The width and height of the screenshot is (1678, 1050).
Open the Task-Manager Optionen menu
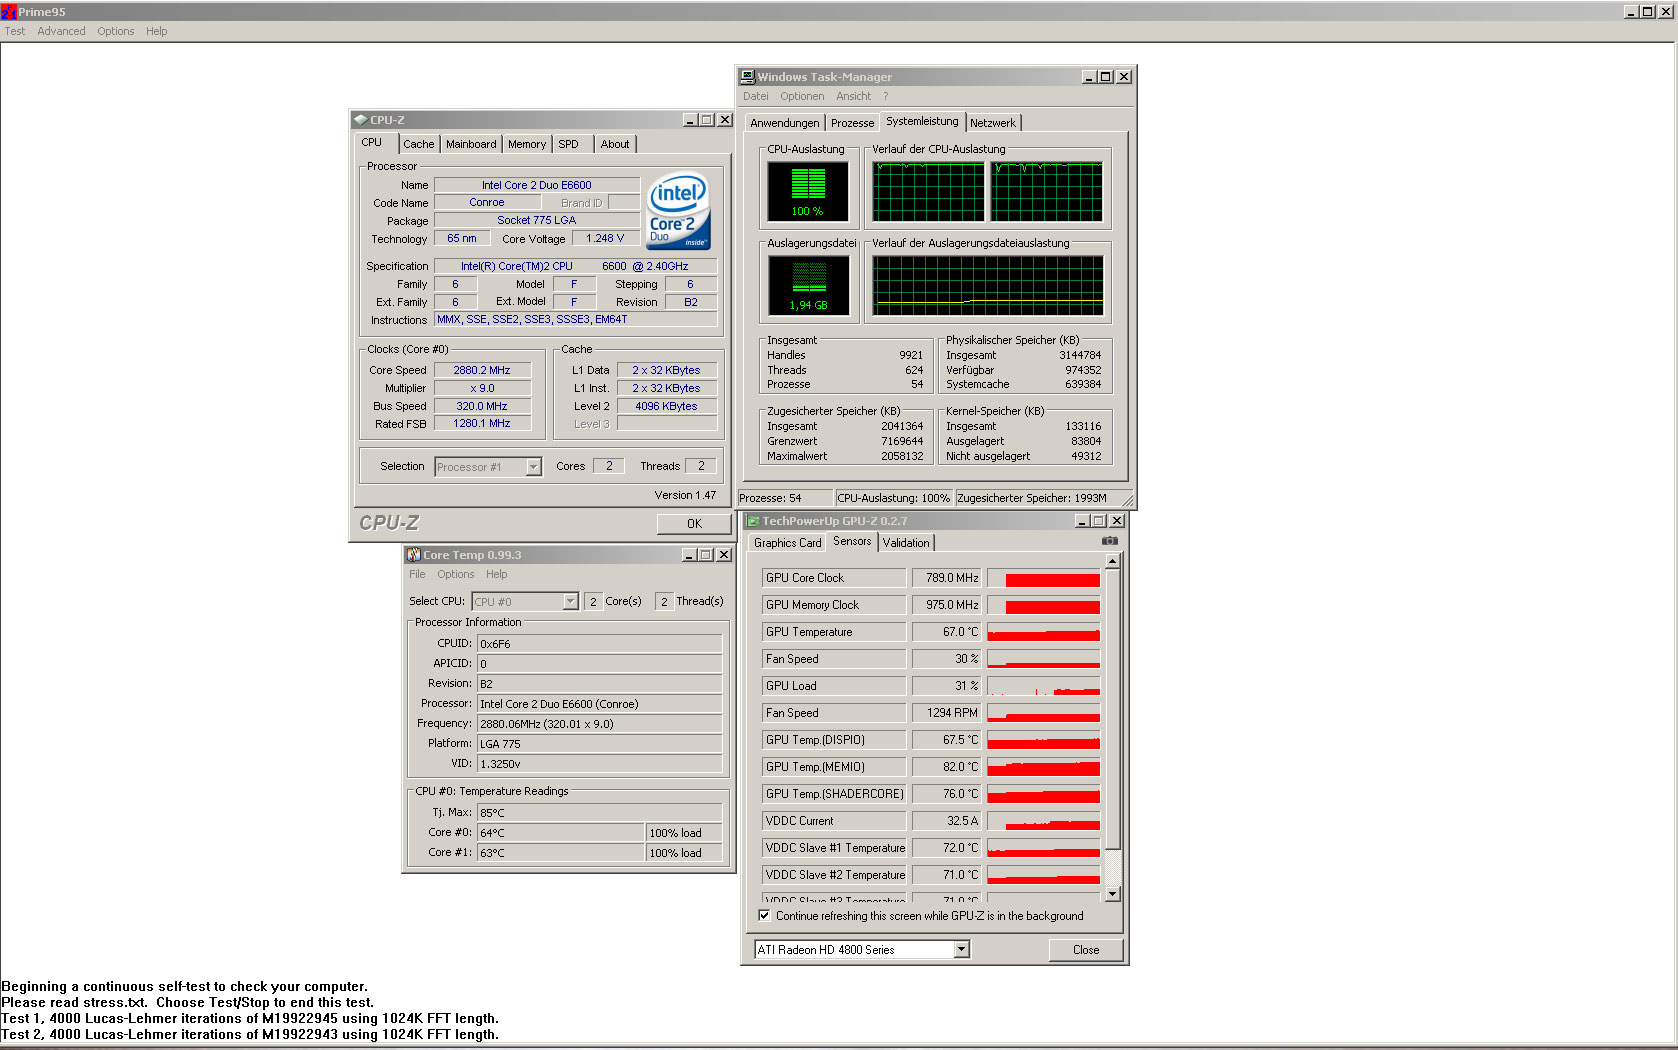[x=802, y=97]
